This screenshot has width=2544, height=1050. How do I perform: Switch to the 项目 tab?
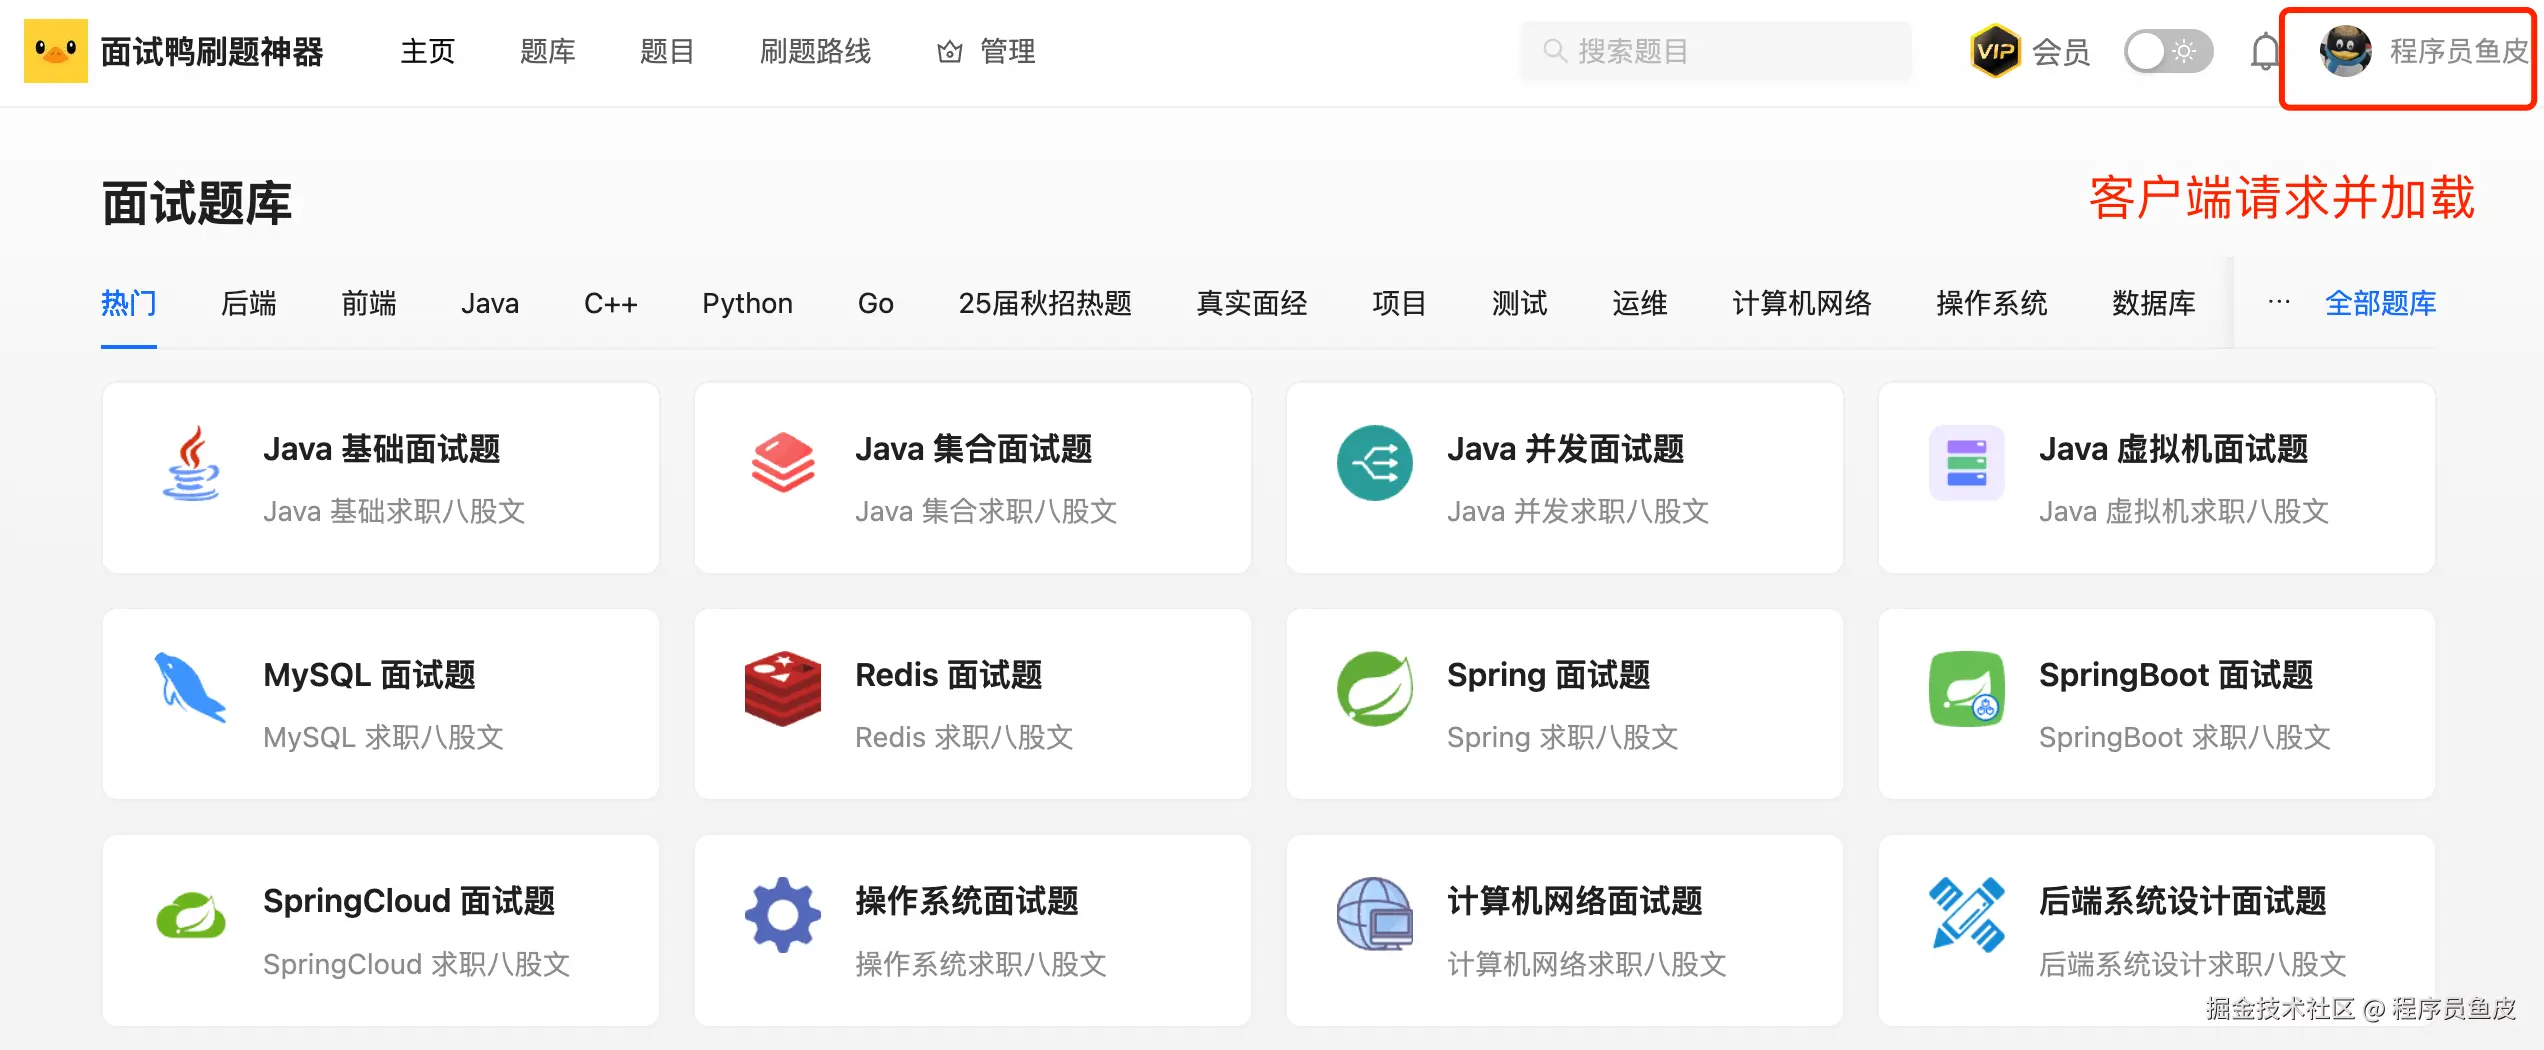coord(1400,303)
